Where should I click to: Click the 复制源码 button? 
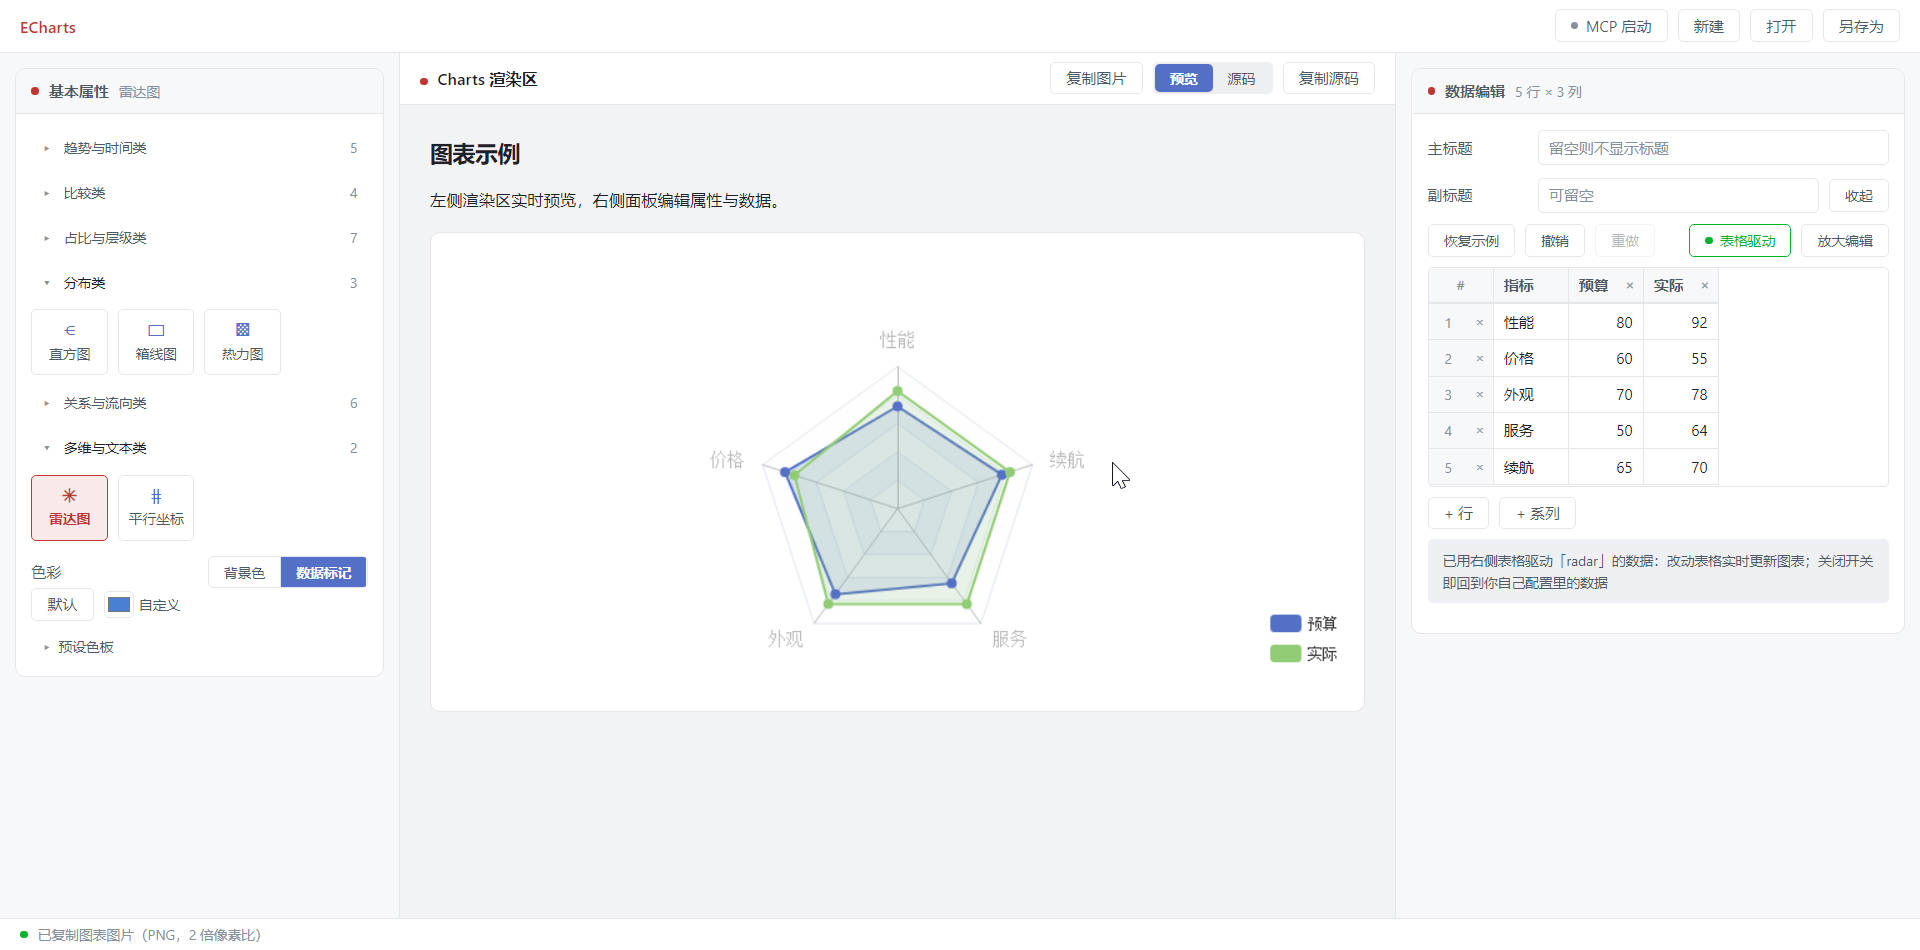click(1328, 78)
